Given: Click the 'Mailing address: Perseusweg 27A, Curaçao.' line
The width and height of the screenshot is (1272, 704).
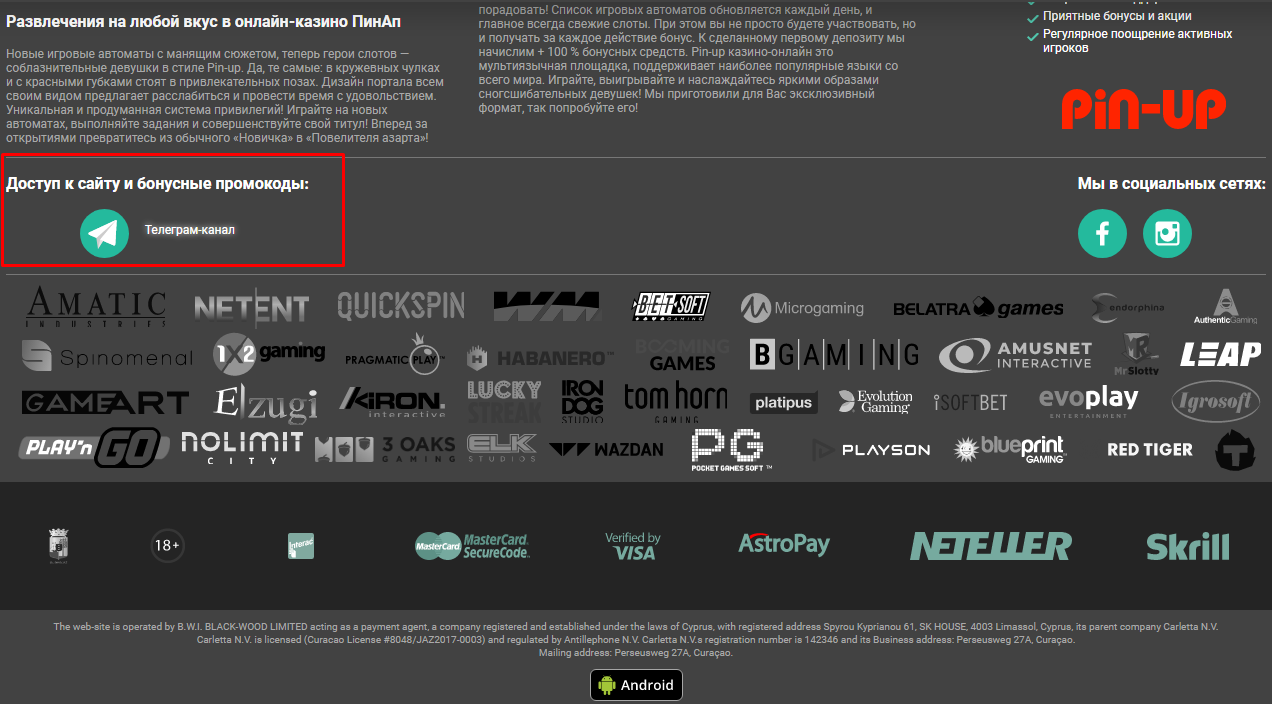Looking at the screenshot, I should coord(636,653).
